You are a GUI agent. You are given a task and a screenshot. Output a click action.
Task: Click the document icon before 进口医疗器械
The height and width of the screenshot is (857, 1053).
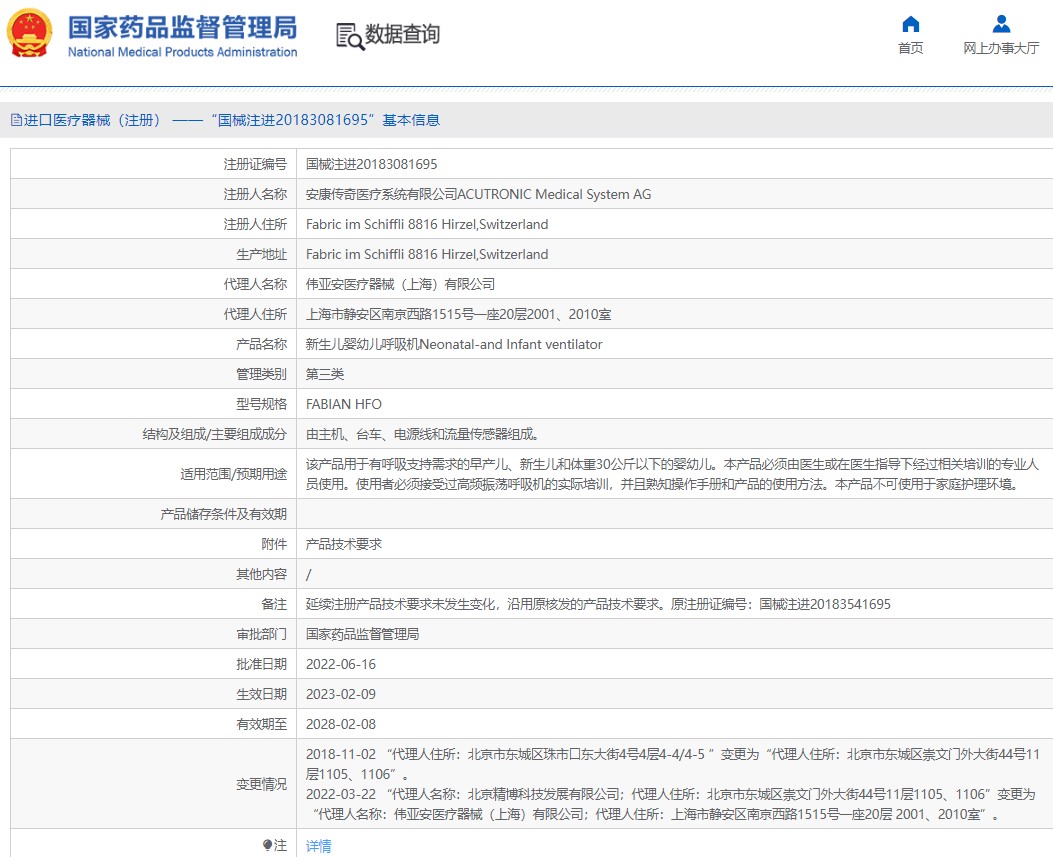(16, 120)
